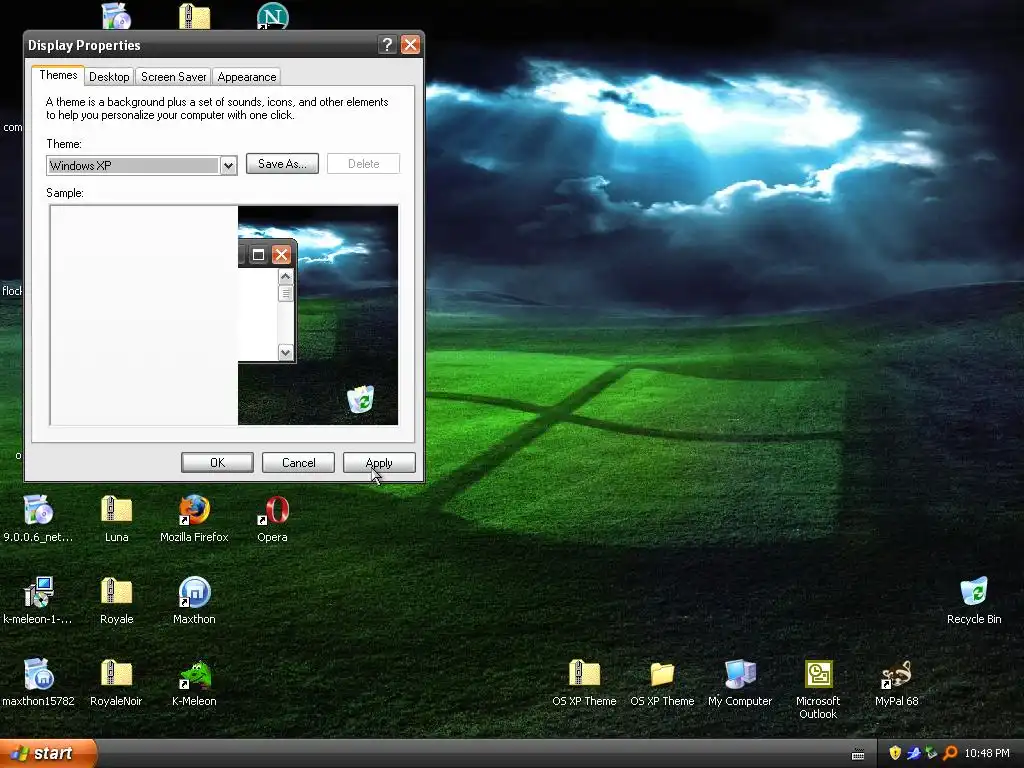
Task: Click the taskbar clock showing 10:48 PM
Action: (x=987, y=753)
